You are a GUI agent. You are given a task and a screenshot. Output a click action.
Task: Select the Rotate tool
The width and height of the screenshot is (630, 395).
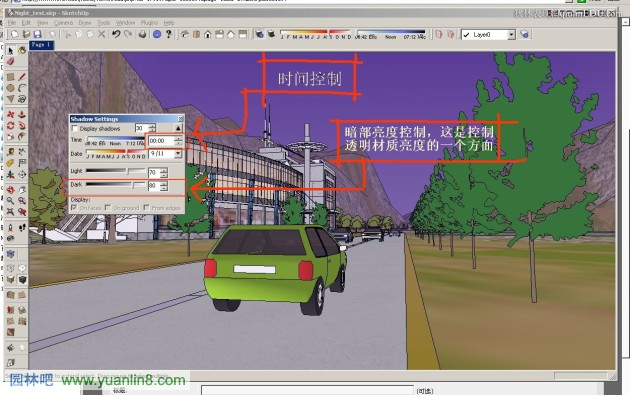pos(10,125)
